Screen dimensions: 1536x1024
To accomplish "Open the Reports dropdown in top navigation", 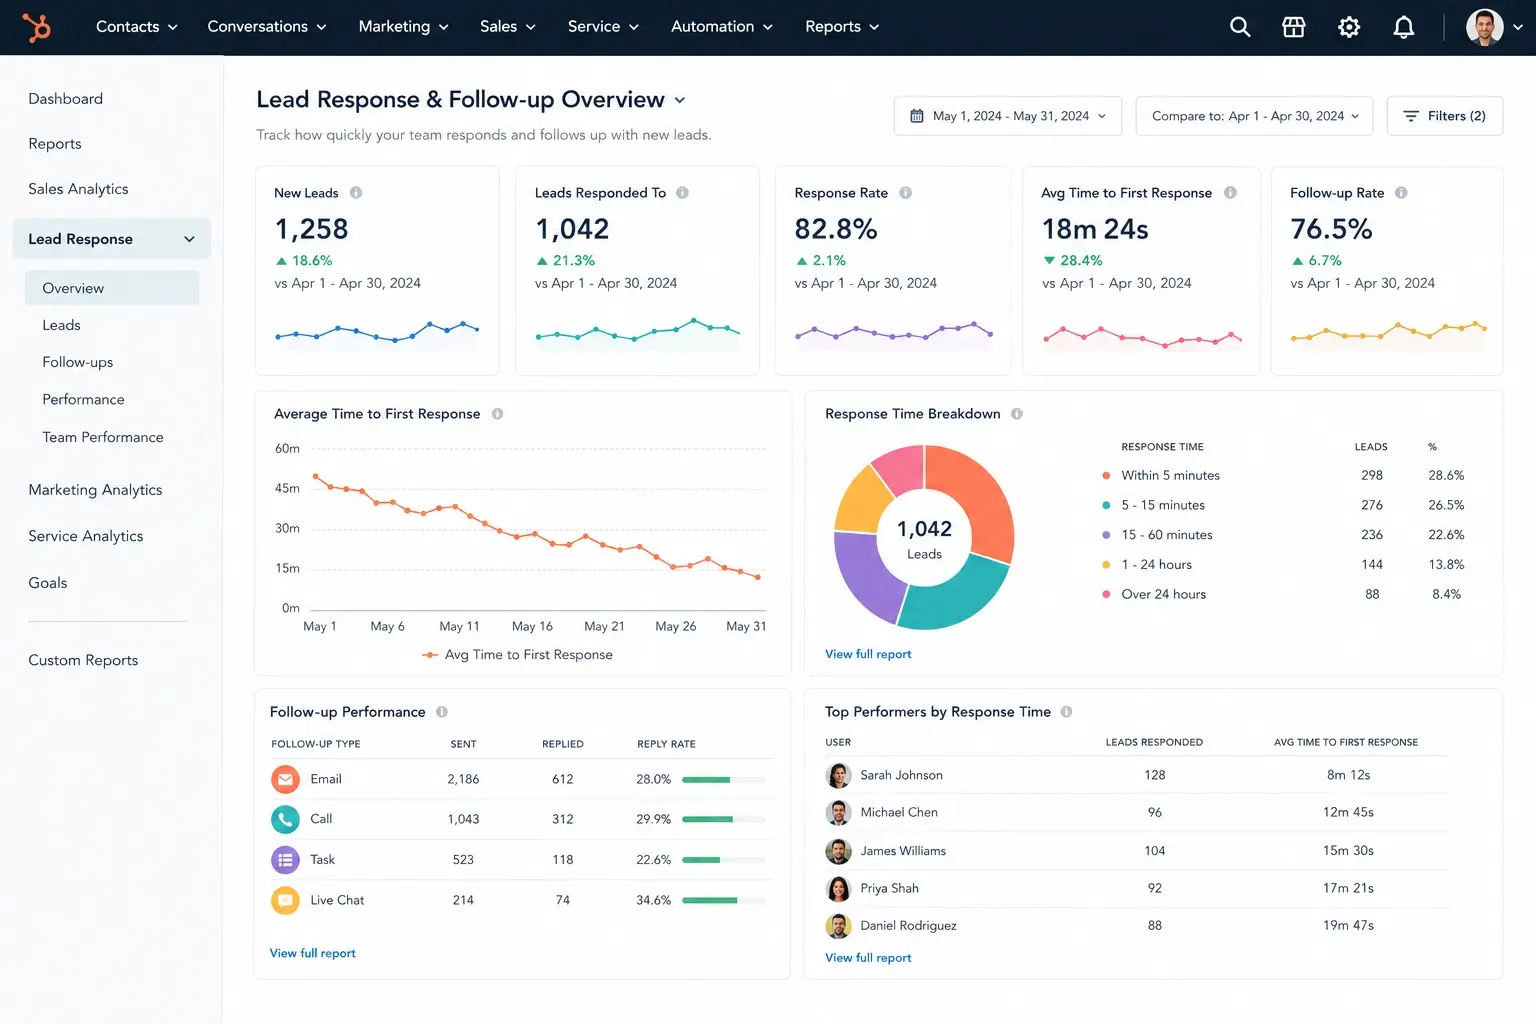I will point(842,27).
